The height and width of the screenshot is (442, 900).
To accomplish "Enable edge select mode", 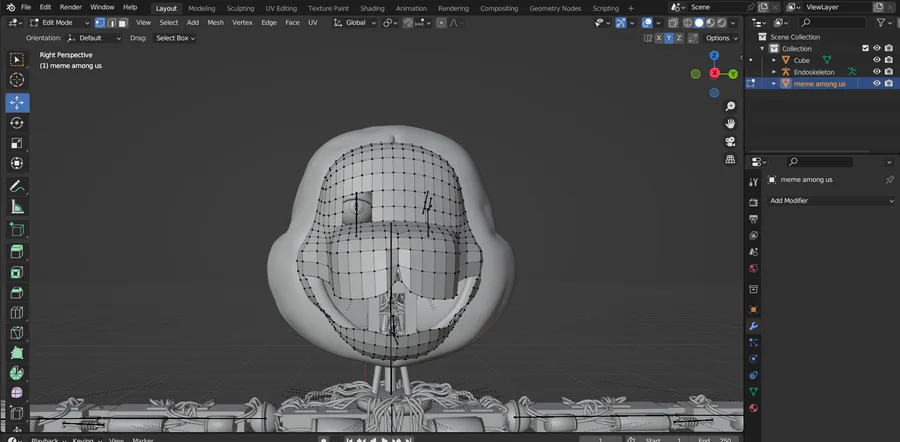I will [111, 23].
